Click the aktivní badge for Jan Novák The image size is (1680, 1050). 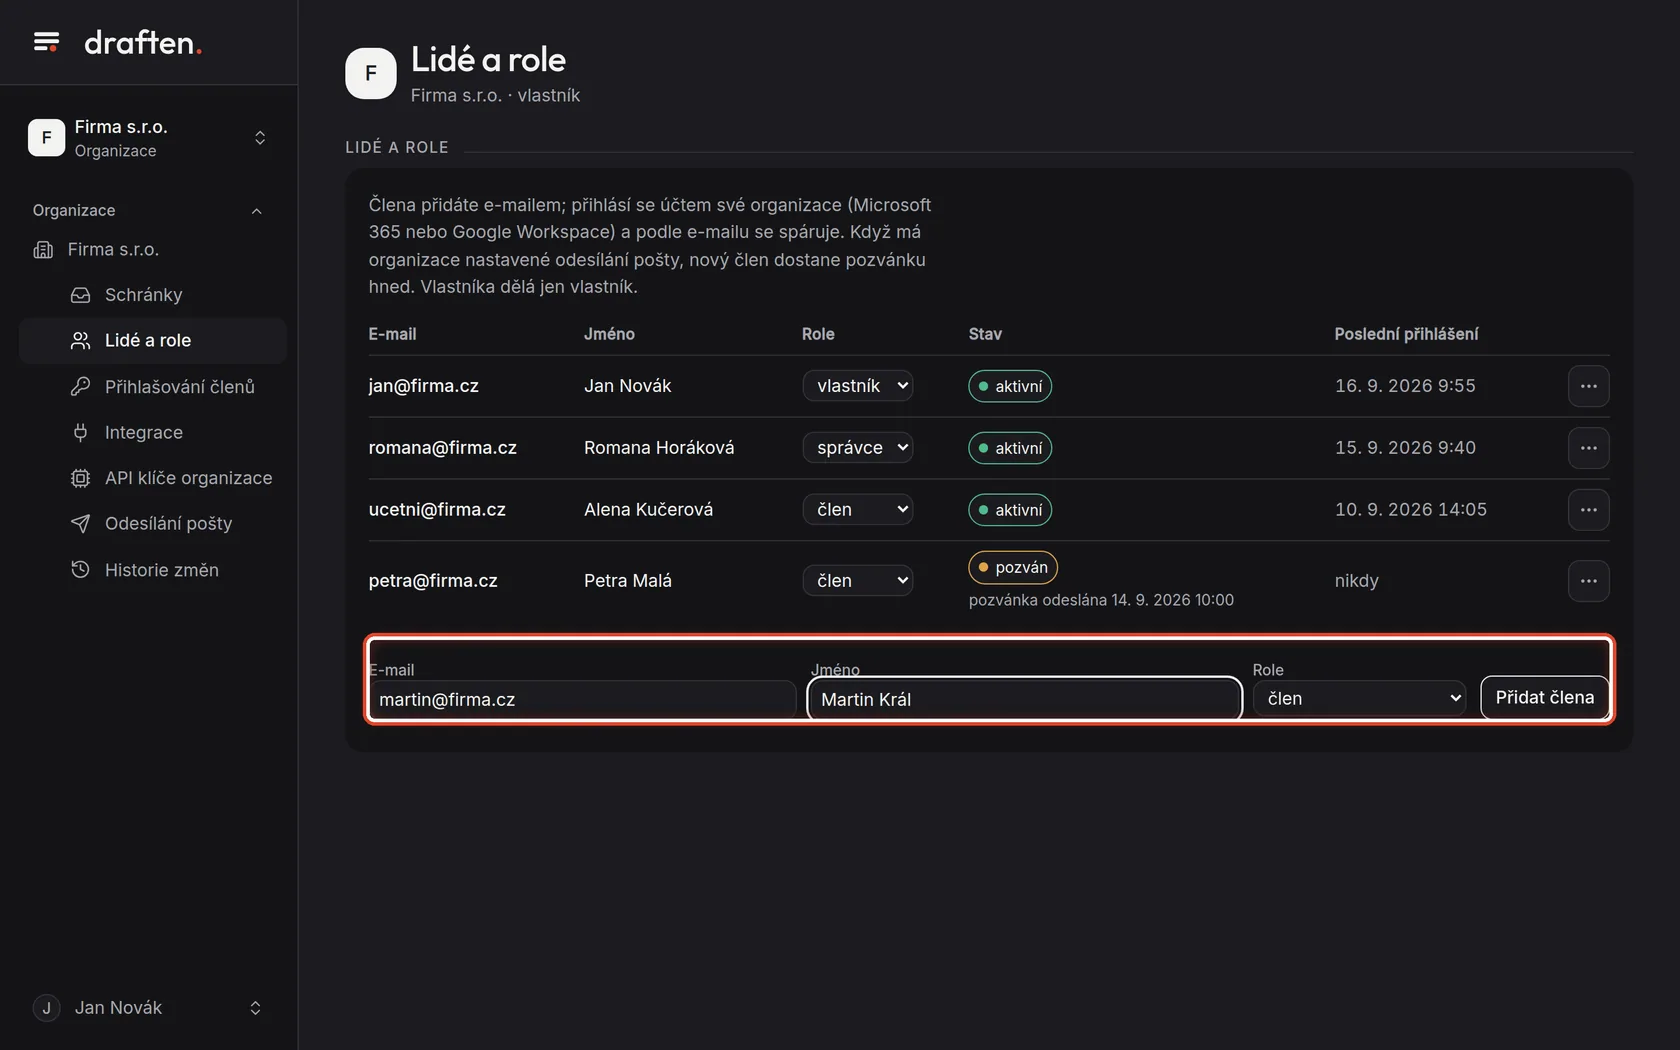(1010, 386)
